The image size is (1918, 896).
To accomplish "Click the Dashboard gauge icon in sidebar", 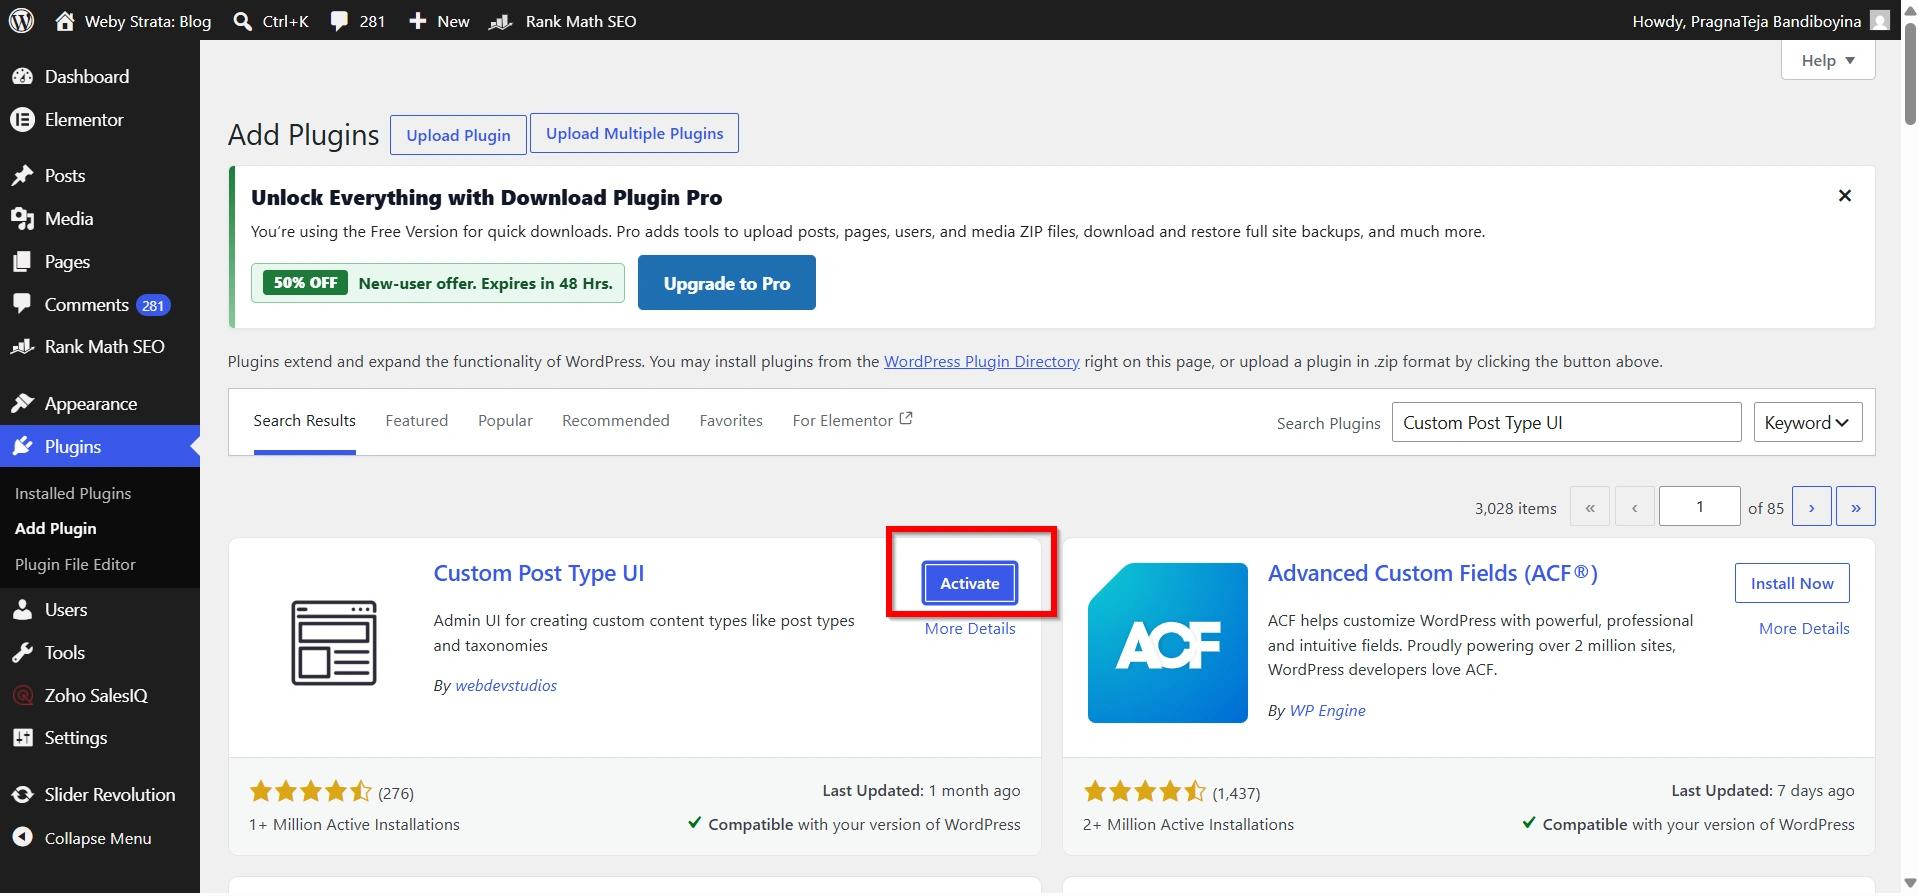I will pyautogui.click(x=22, y=76).
